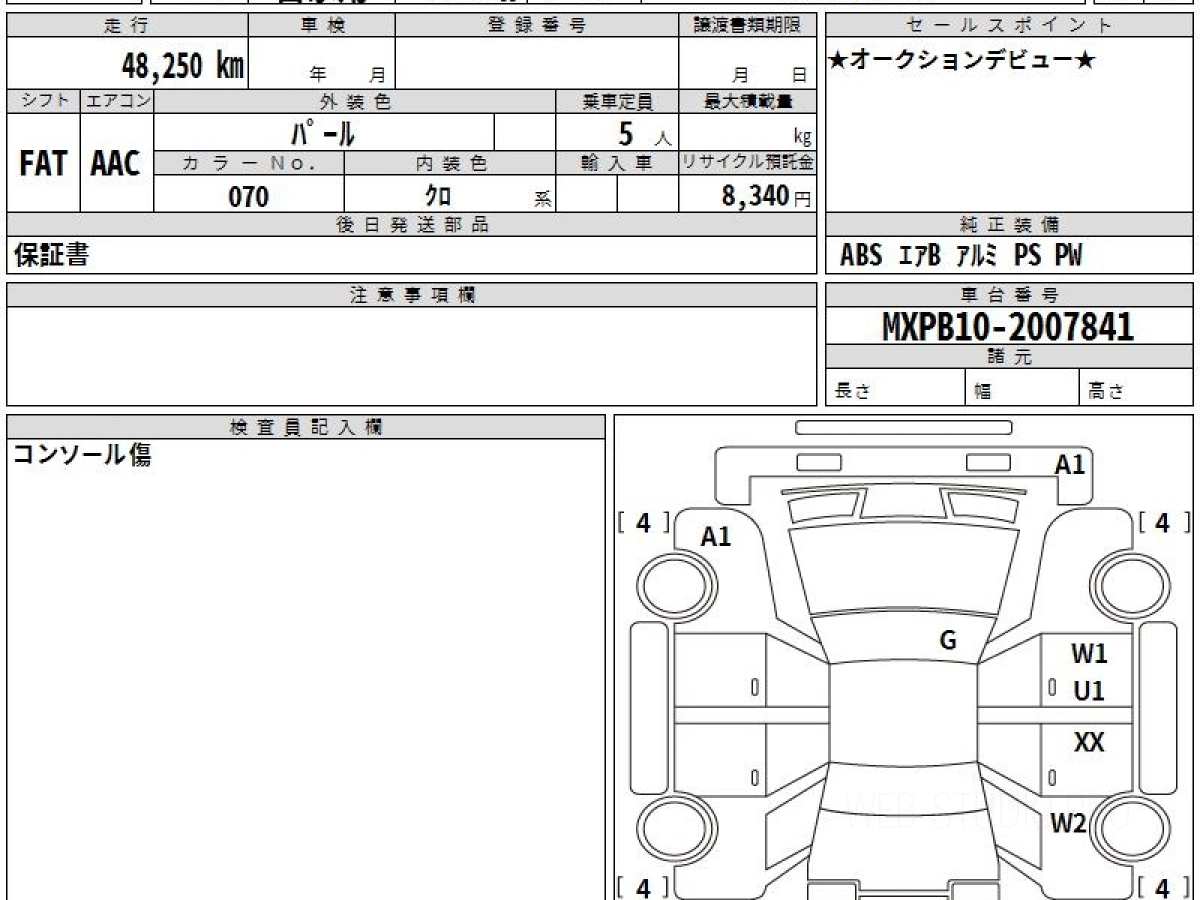Click the W2 damage mark on the diagram
Viewport: 1200px width, 900px height.
[1068, 824]
